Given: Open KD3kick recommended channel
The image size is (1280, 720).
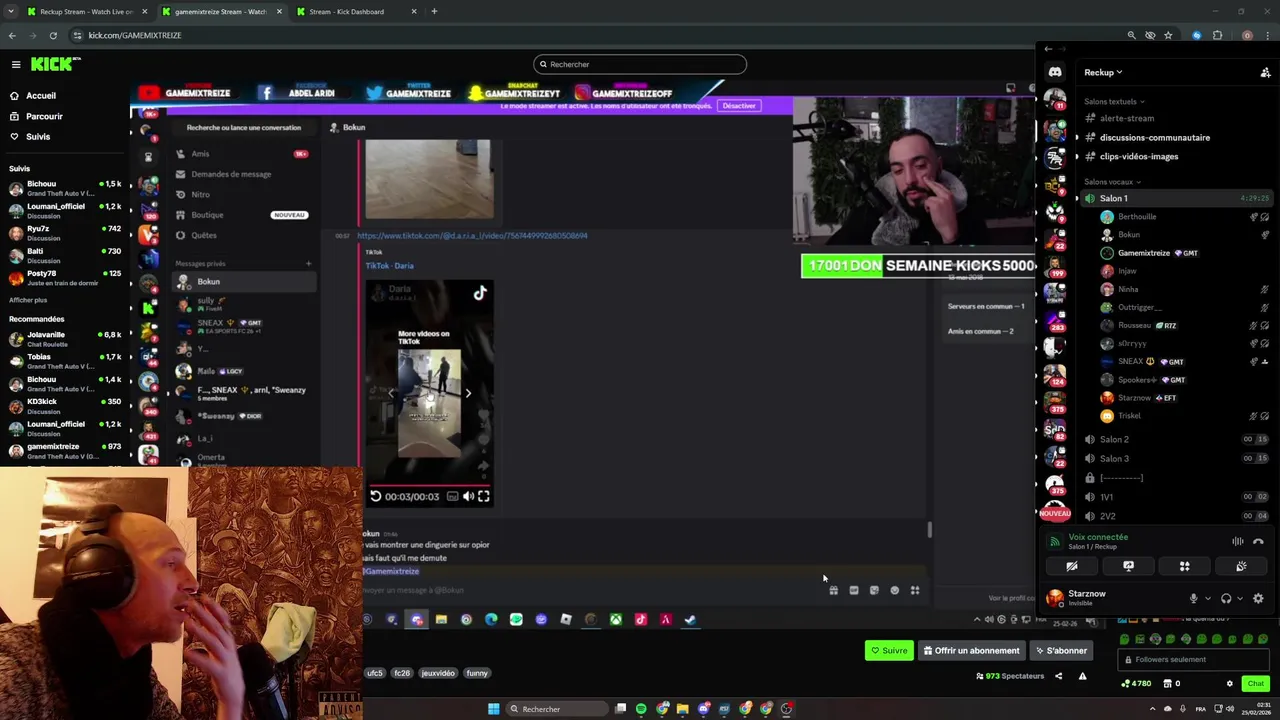Looking at the screenshot, I should pyautogui.click(x=65, y=406).
